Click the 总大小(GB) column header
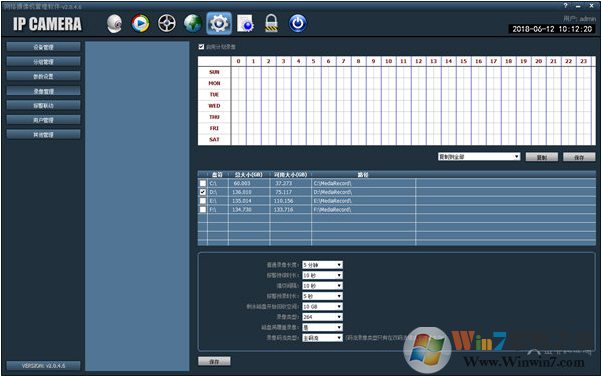 click(249, 175)
